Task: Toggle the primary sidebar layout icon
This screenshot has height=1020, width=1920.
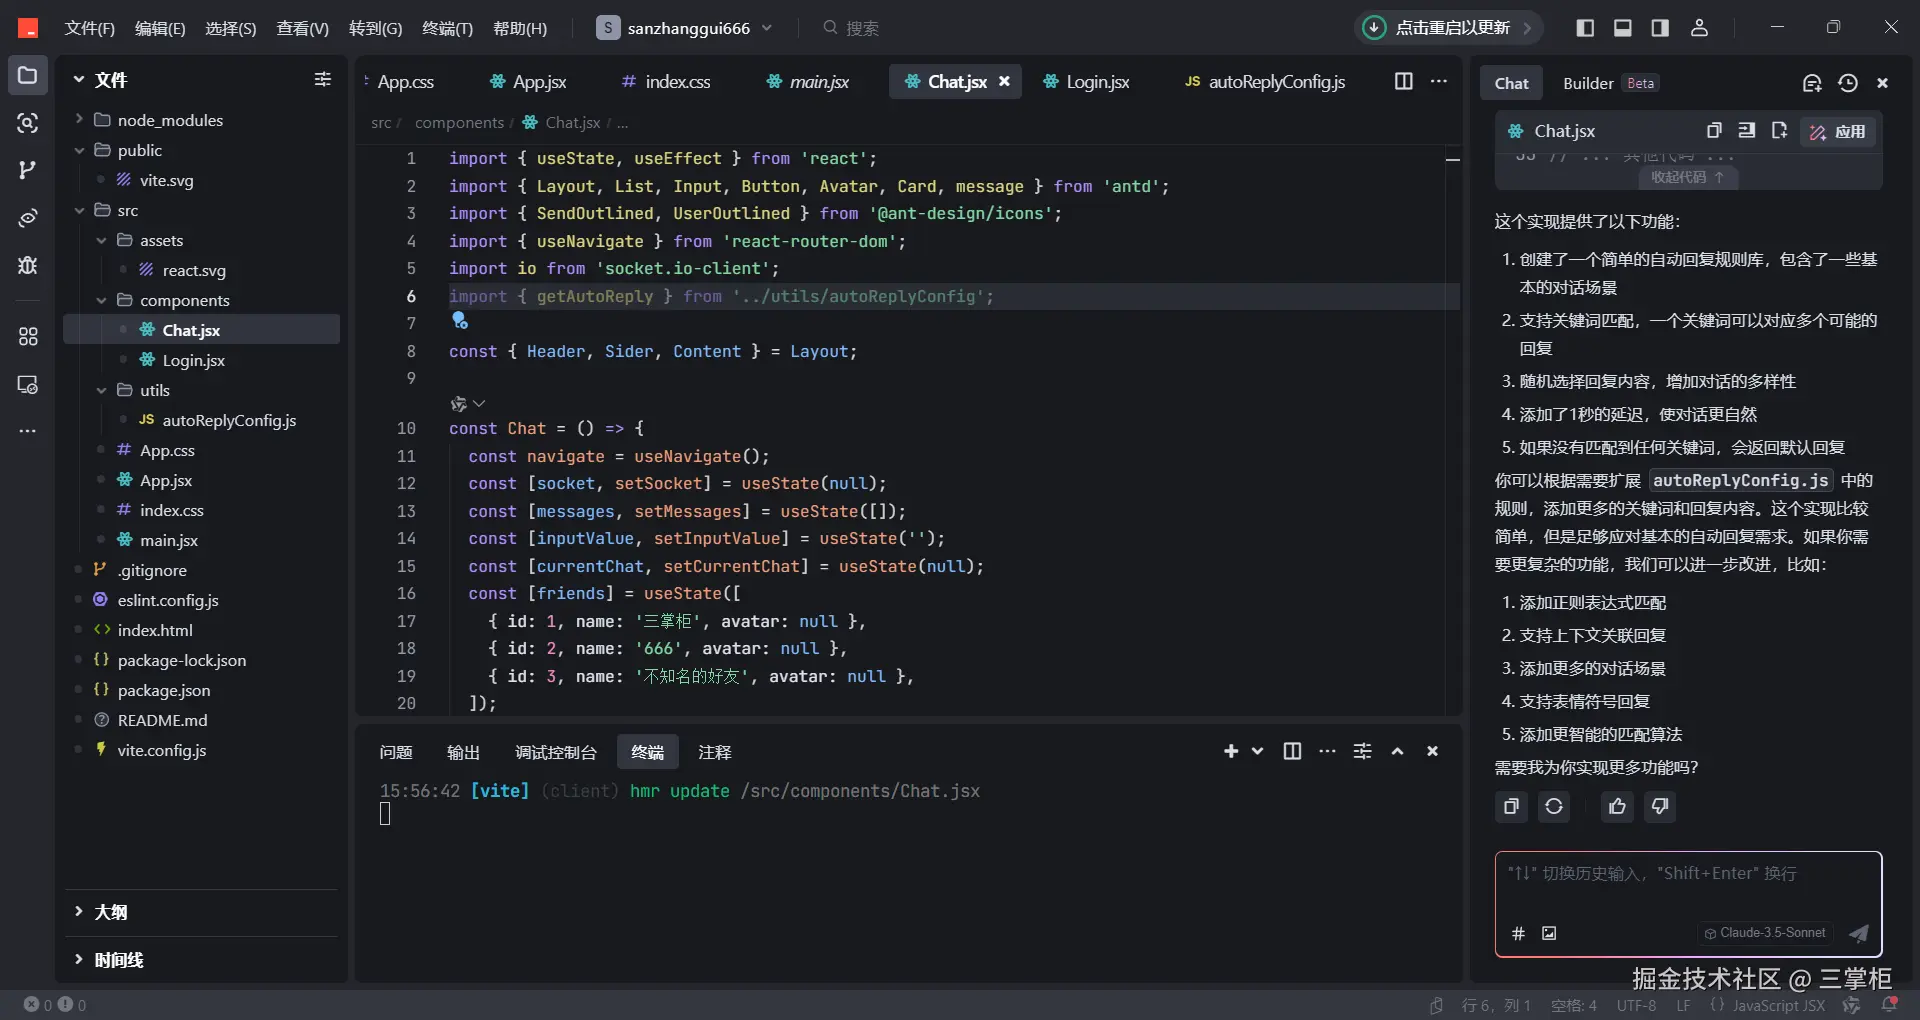Action: tap(1585, 28)
